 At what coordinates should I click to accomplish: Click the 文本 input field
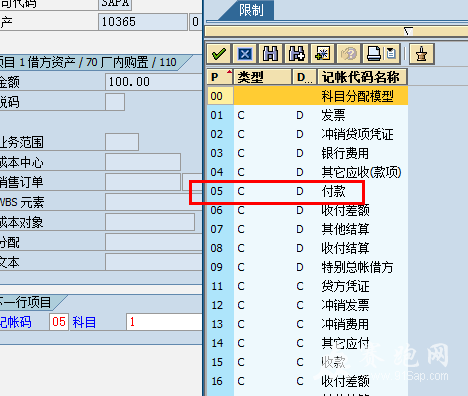[154, 262]
